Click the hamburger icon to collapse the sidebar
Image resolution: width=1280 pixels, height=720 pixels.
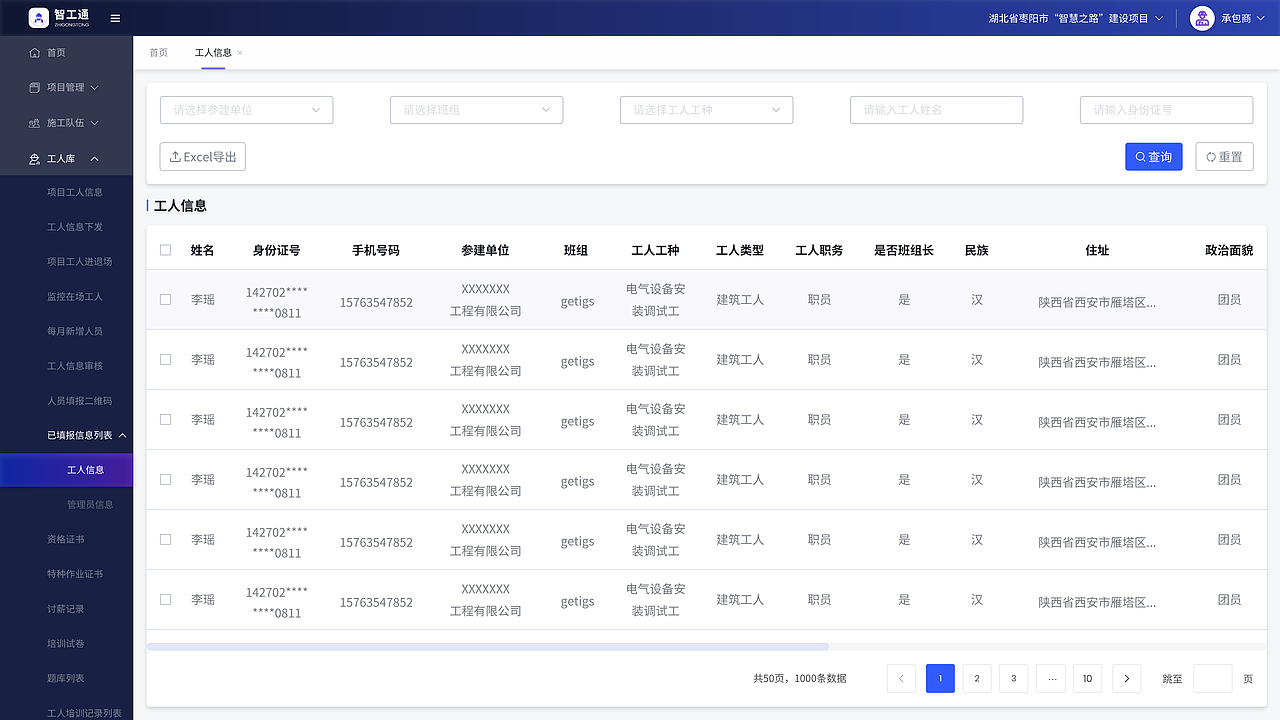point(114,17)
